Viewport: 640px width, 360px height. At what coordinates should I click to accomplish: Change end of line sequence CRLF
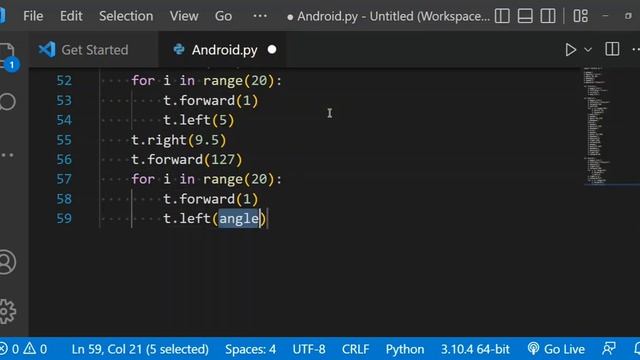click(356, 349)
